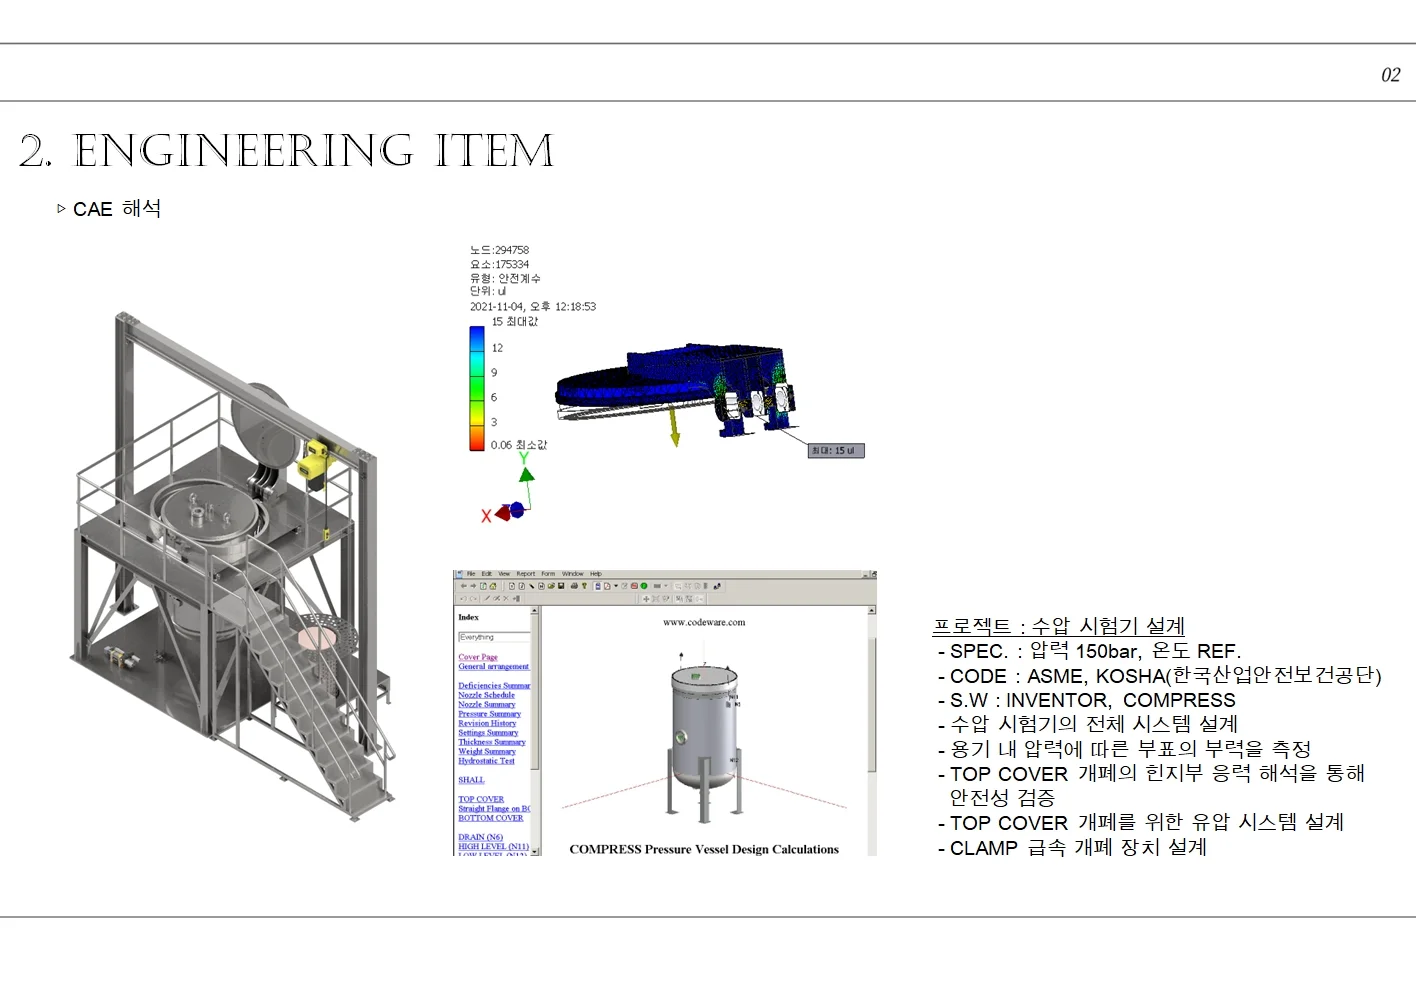Click the Home icon in COMPRESS toolbar
This screenshot has height=1005, width=1416.
(x=493, y=586)
